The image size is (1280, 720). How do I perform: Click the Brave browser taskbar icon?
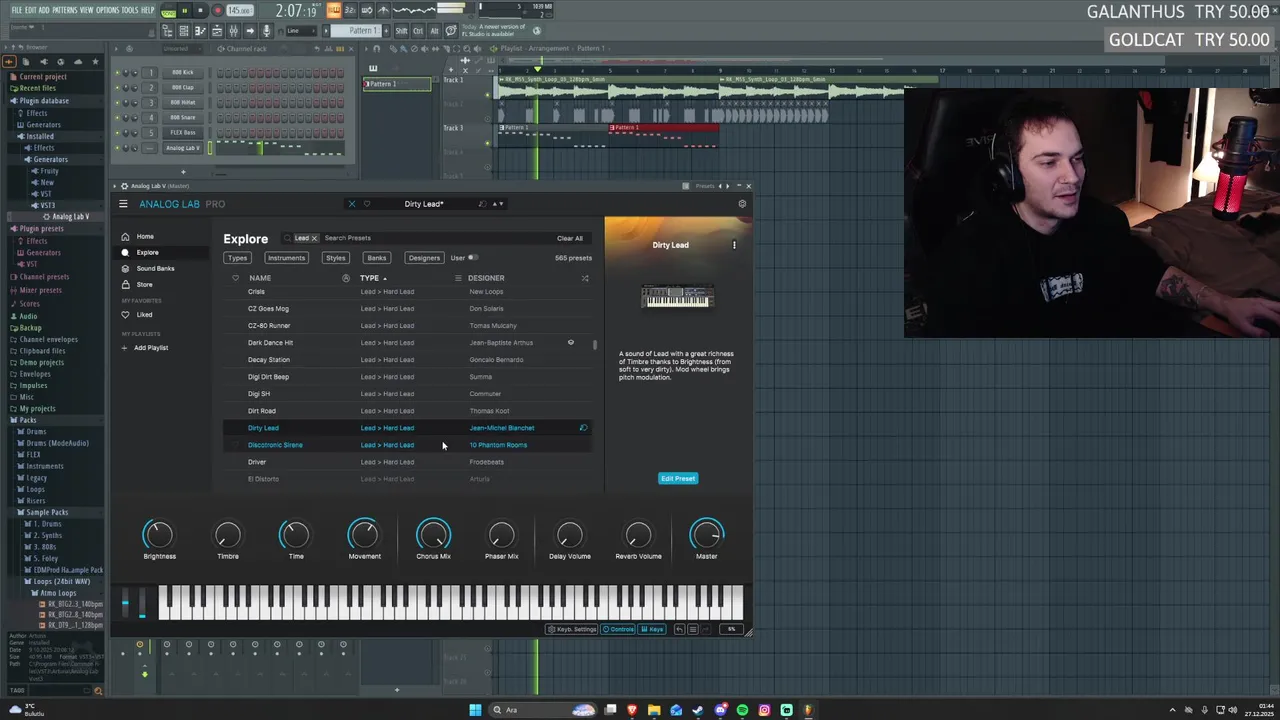[632, 710]
